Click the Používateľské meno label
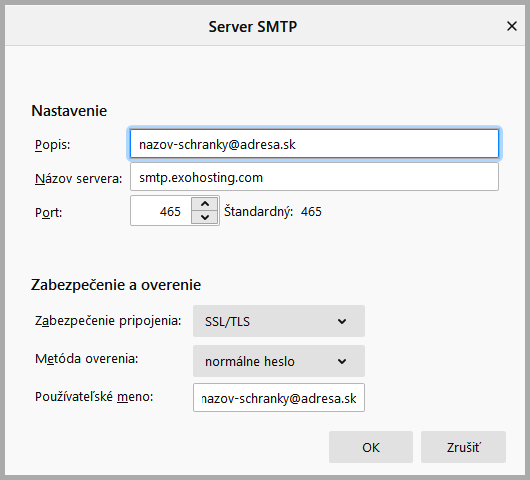The width and height of the screenshot is (530, 480). pos(94,397)
